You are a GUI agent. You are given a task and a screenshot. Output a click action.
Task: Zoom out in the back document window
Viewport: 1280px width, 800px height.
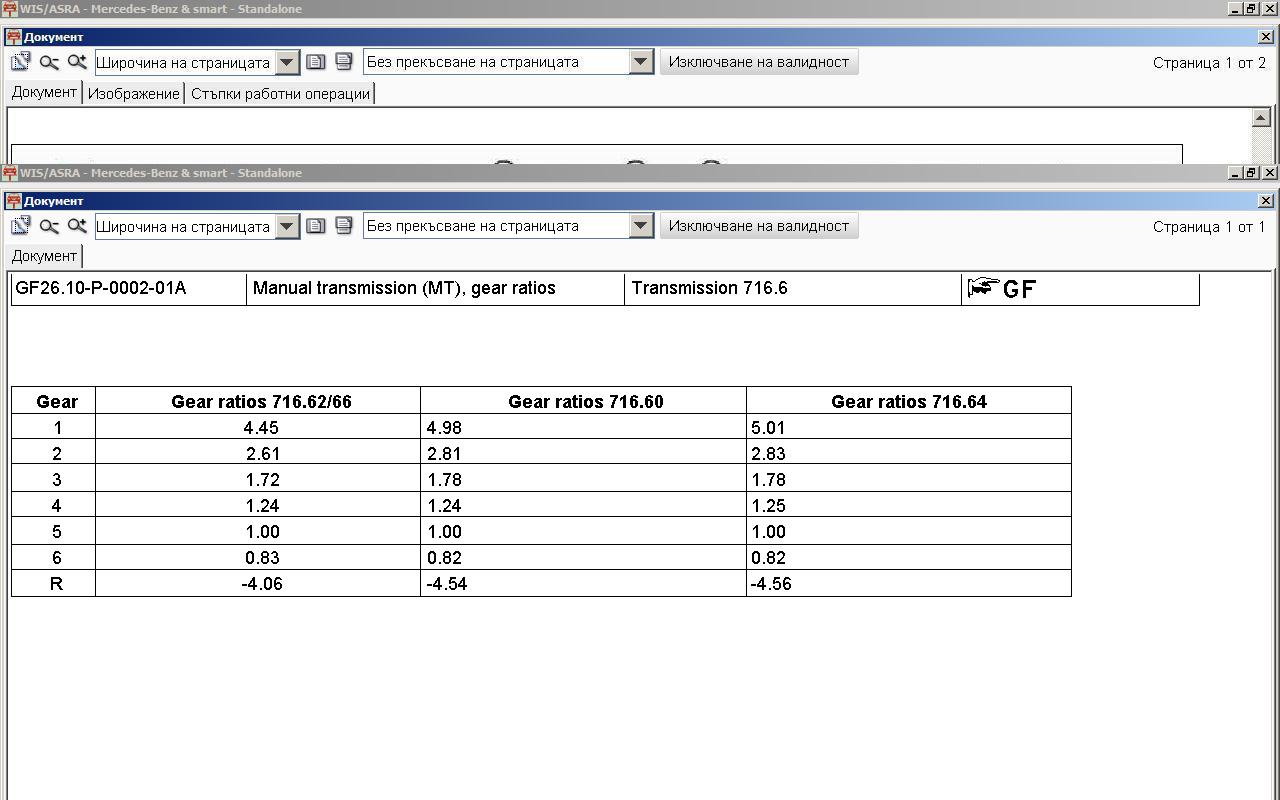(49, 62)
